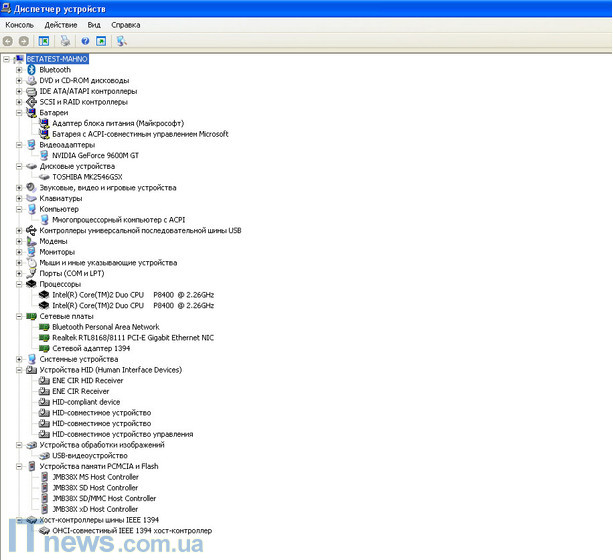Click the Forward arrow toolbar button
This screenshot has width=613, height=560.
pos(23,41)
